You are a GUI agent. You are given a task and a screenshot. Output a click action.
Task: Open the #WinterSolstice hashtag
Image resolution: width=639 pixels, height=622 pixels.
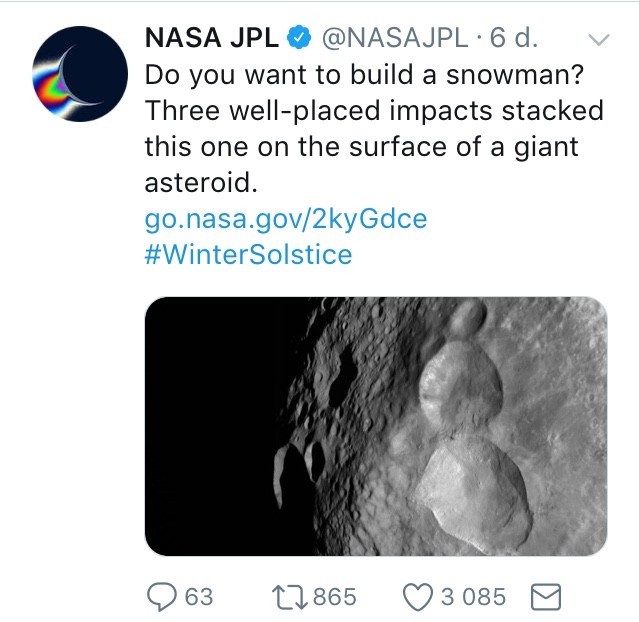tap(248, 254)
